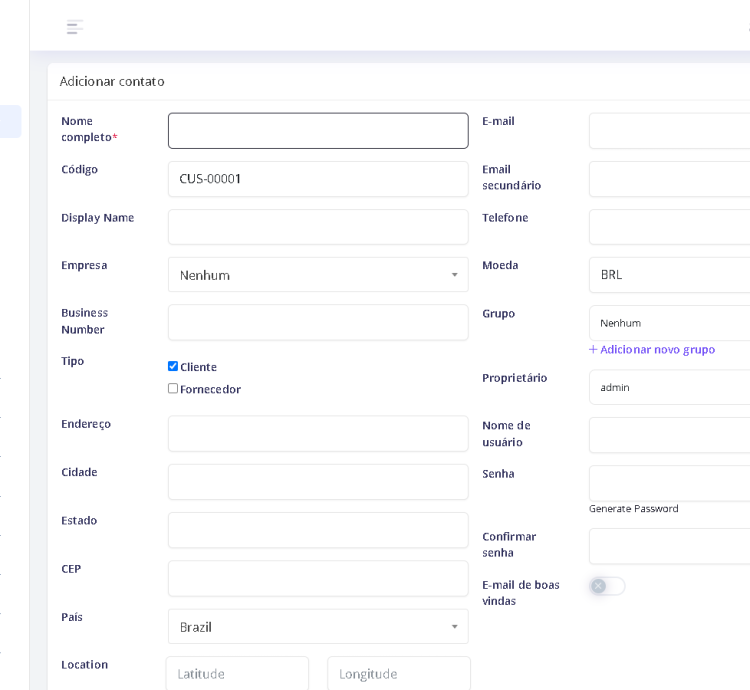Screen dimensions: 750x690
Task: Click the Display Name text field
Action: point(318,227)
